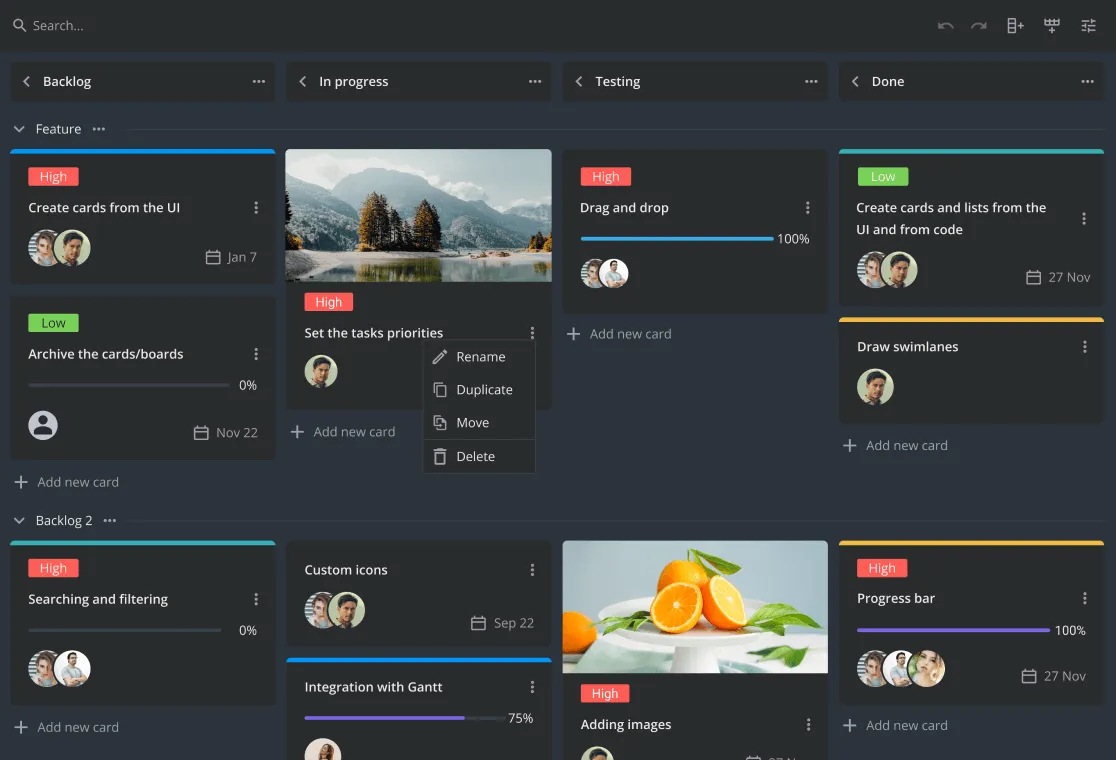This screenshot has width=1116, height=760.
Task: Collapse the Backlog column
Action: tap(26, 81)
